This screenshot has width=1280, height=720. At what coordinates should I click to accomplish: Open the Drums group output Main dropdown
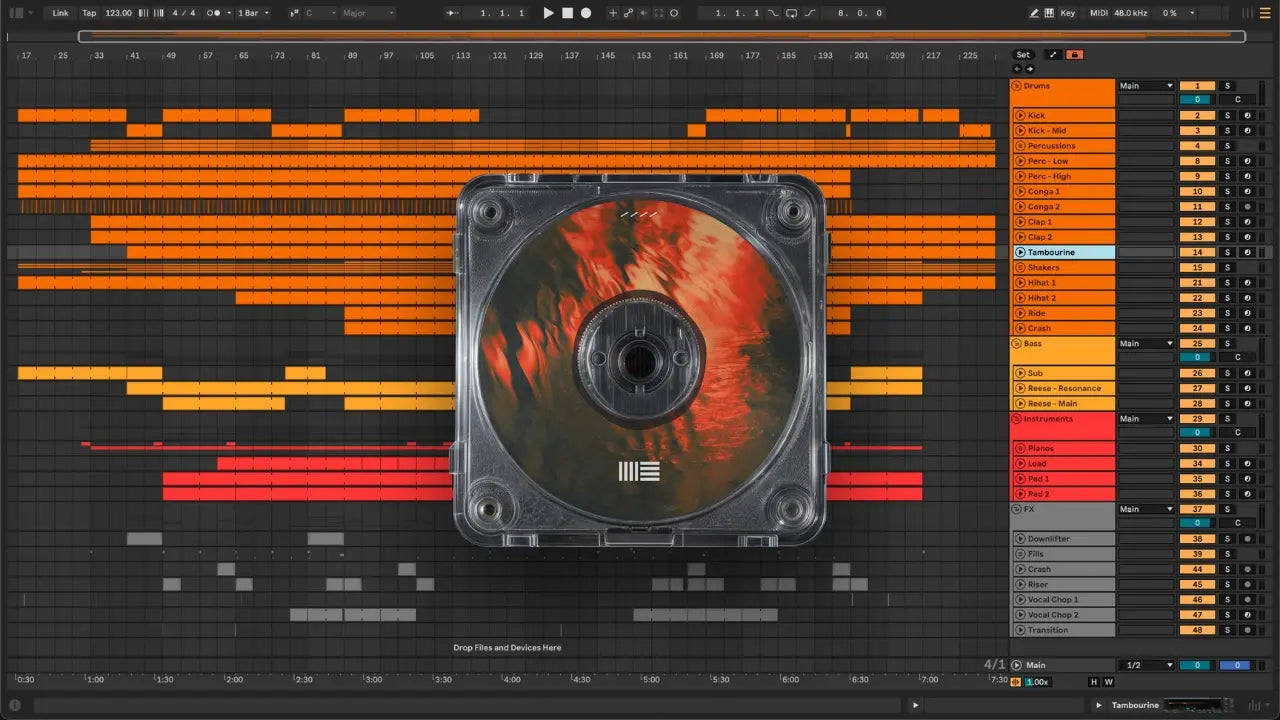pos(1146,86)
